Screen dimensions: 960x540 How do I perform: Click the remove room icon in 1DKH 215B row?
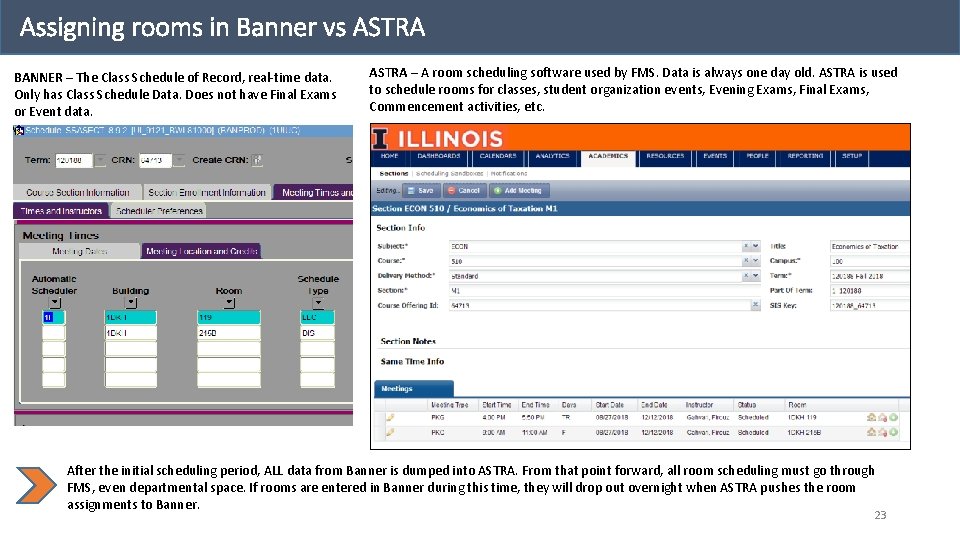(x=882, y=432)
